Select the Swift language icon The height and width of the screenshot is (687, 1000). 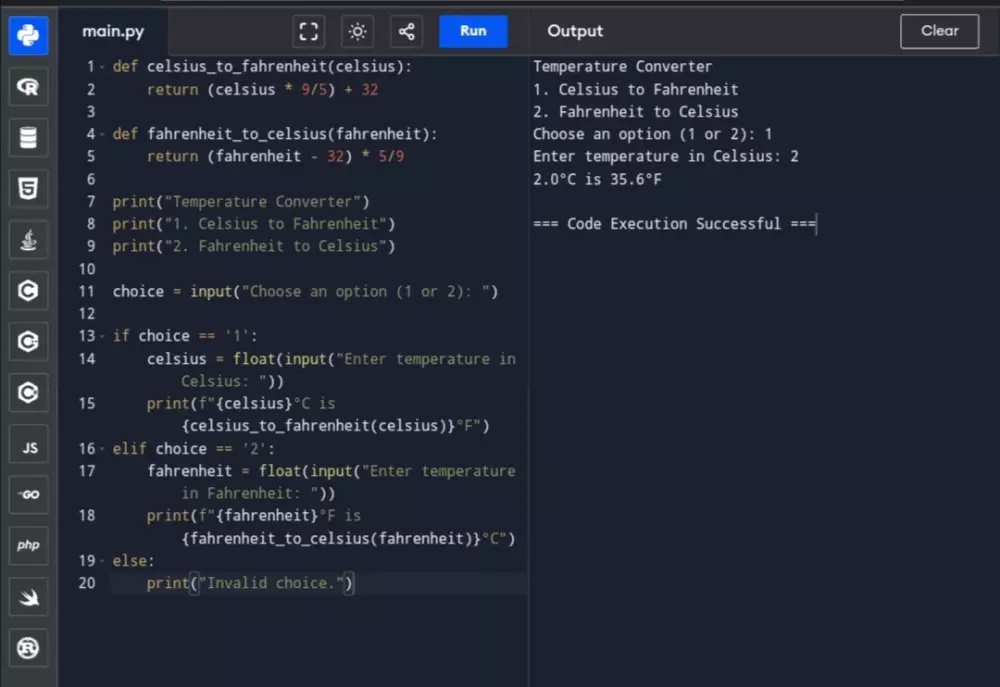[x=28, y=597]
